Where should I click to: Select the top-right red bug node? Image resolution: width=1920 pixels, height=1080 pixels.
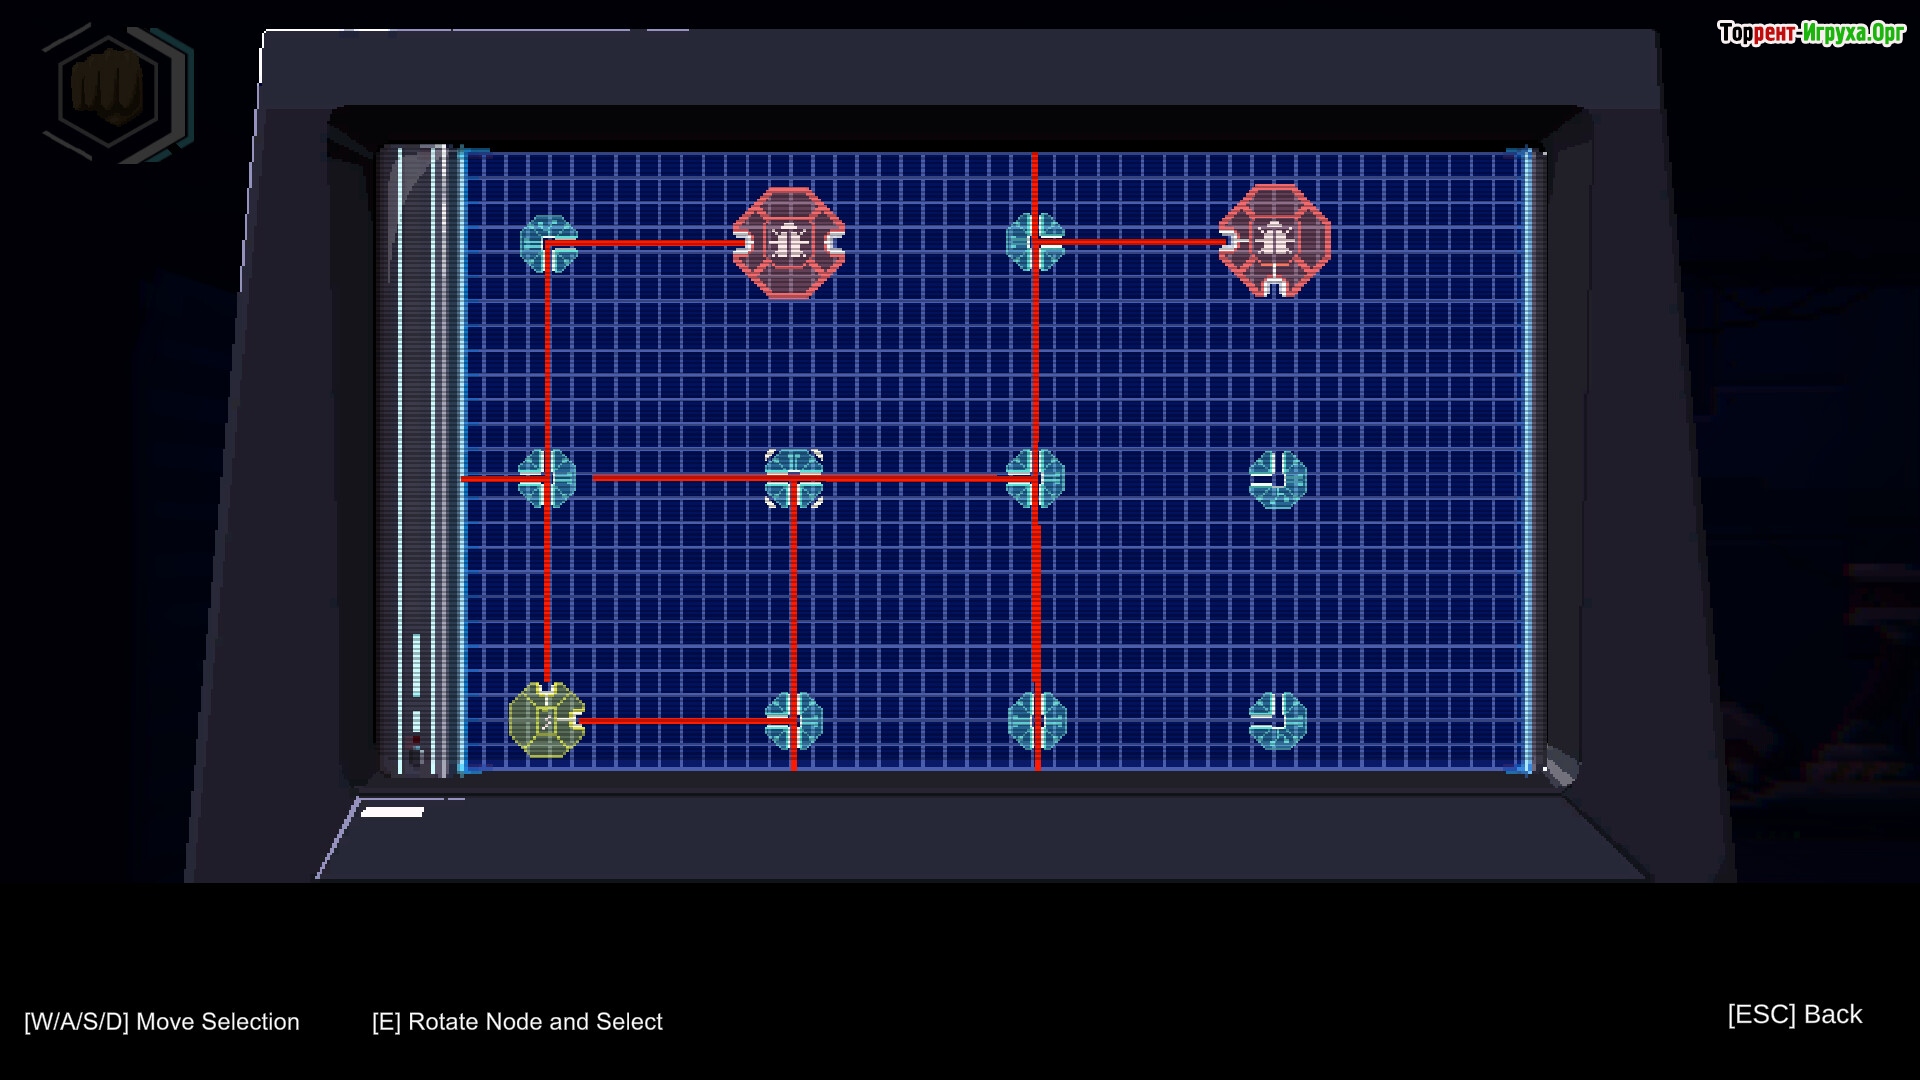[1274, 241]
